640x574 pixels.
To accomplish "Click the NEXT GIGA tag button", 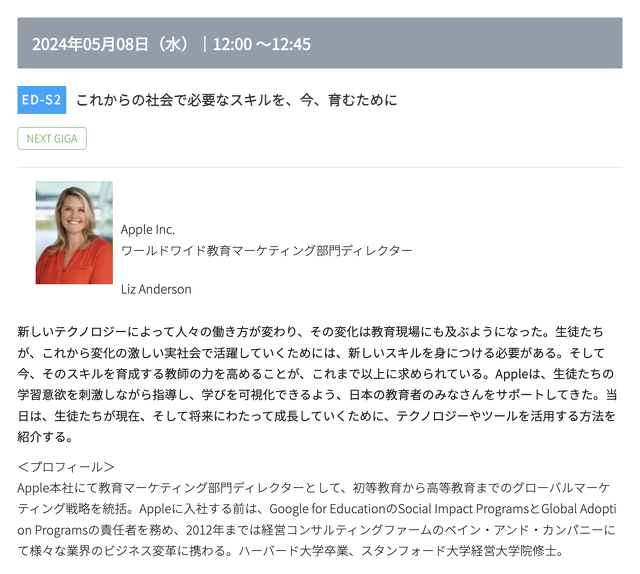I will pos(52,138).
